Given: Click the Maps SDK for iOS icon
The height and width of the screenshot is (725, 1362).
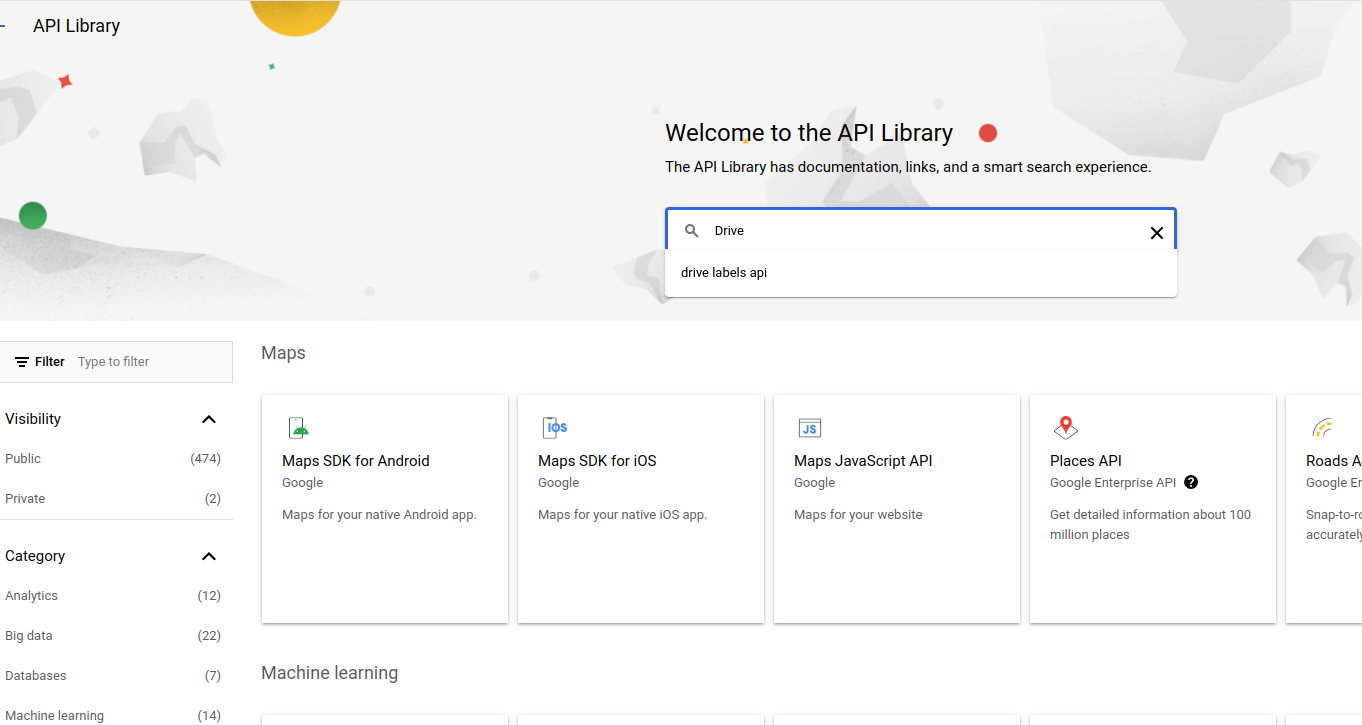Looking at the screenshot, I should pos(554,428).
